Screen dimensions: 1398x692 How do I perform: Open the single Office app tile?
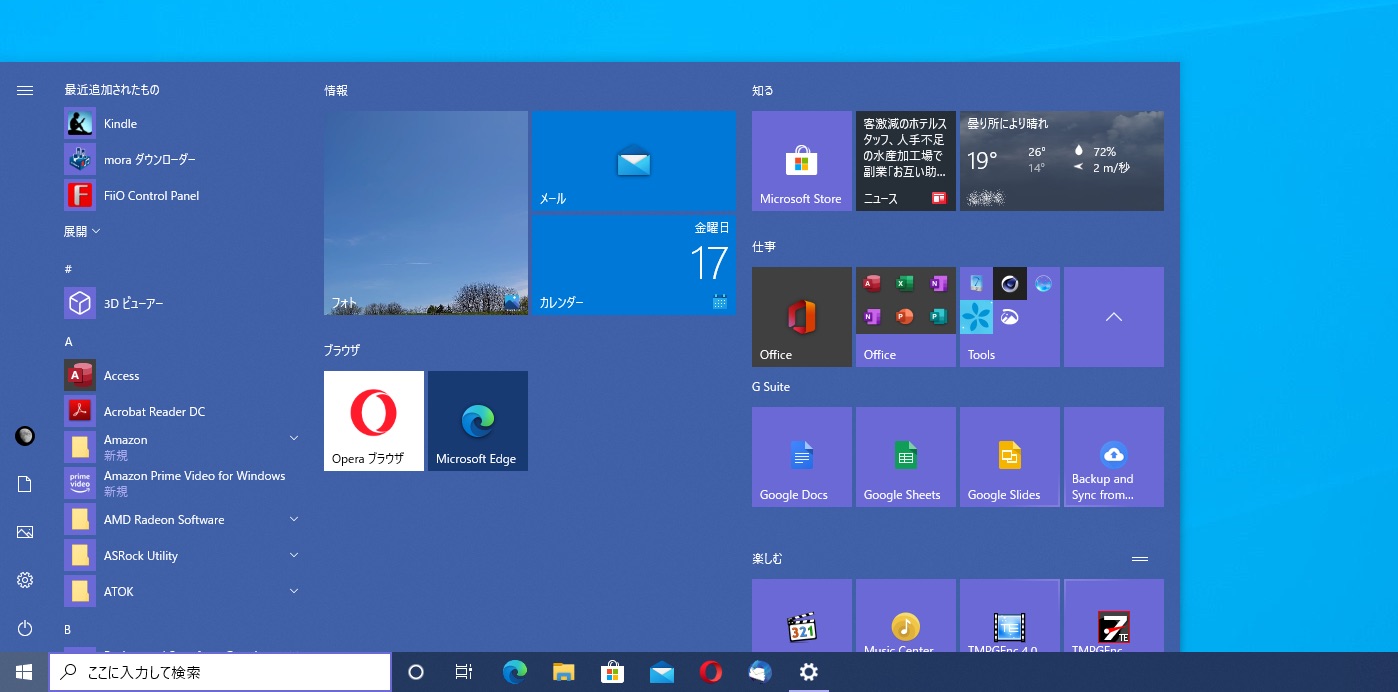pyautogui.click(x=802, y=317)
